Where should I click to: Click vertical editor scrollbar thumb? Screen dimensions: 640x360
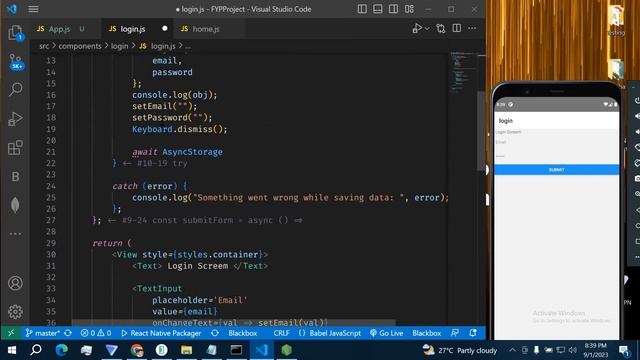(481, 130)
